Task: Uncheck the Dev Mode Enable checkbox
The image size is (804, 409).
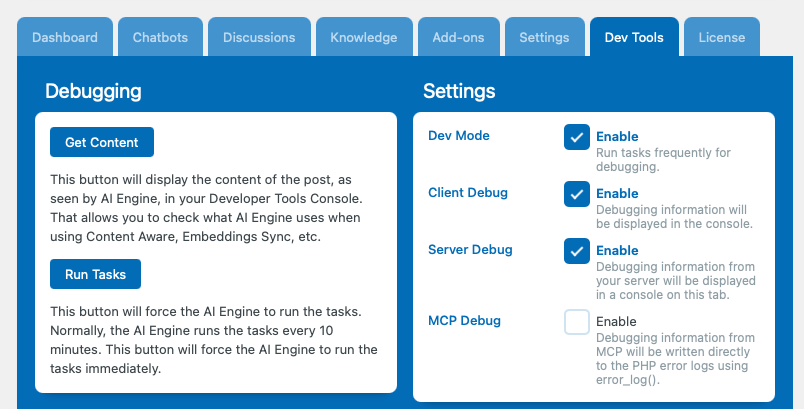Action: pyautogui.click(x=577, y=137)
